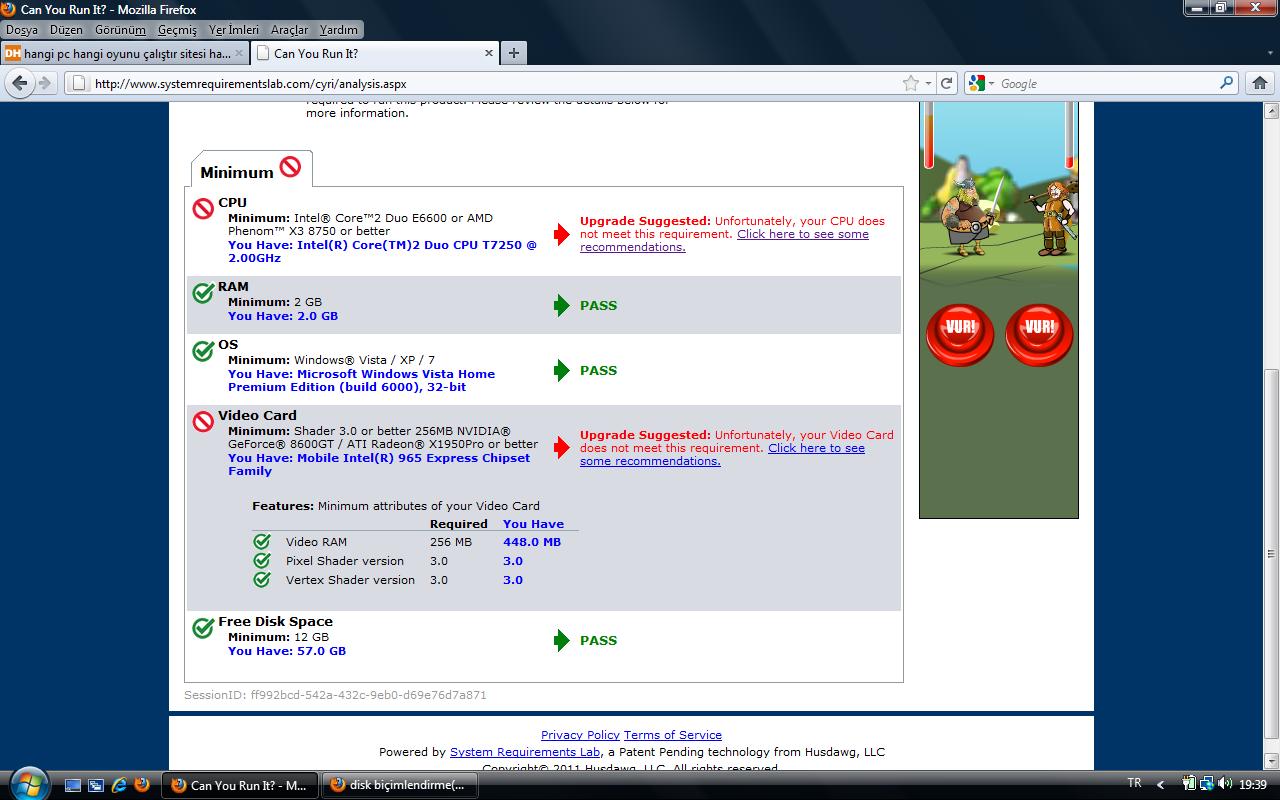Go forward with the browser forward arrow
Screen dimensions: 1280x800
(44, 84)
